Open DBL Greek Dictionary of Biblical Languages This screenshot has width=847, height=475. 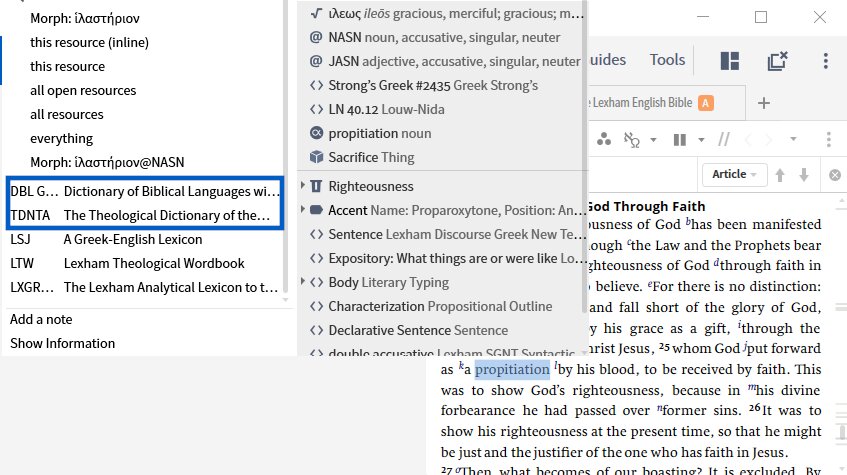click(144, 191)
